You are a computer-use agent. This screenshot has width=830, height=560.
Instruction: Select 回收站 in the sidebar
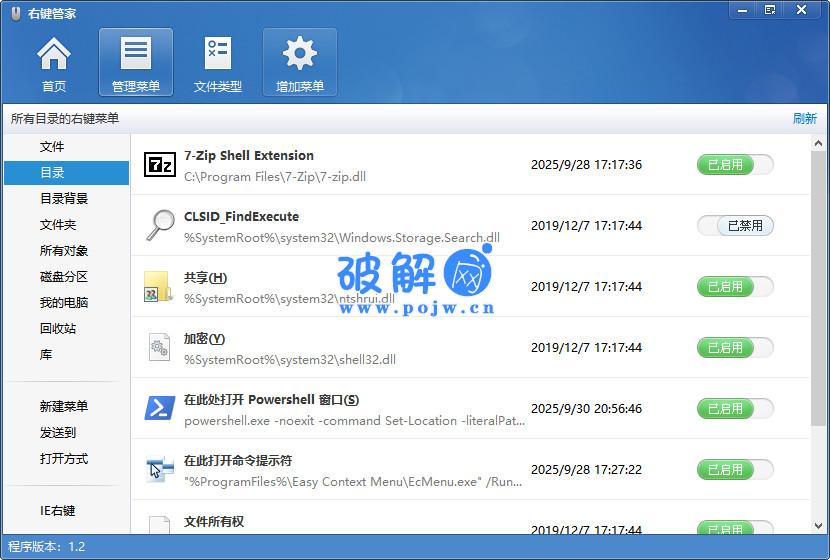coord(67,328)
